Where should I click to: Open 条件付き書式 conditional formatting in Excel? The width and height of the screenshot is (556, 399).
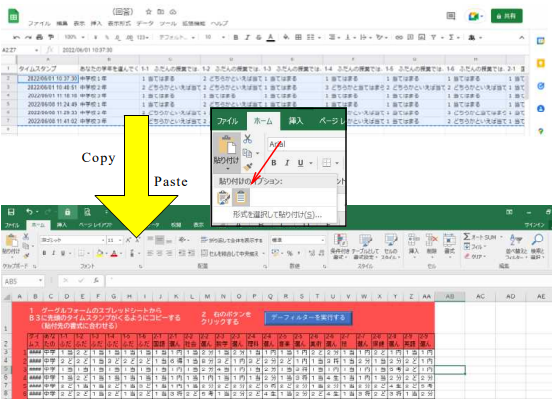(x=340, y=246)
